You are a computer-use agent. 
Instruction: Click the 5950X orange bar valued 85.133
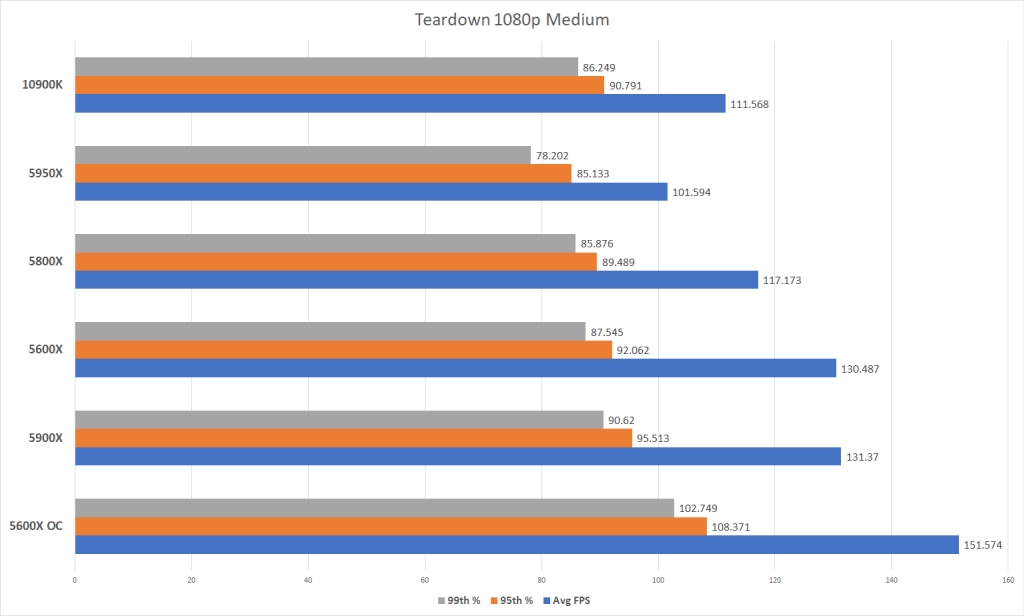[x=323, y=173]
